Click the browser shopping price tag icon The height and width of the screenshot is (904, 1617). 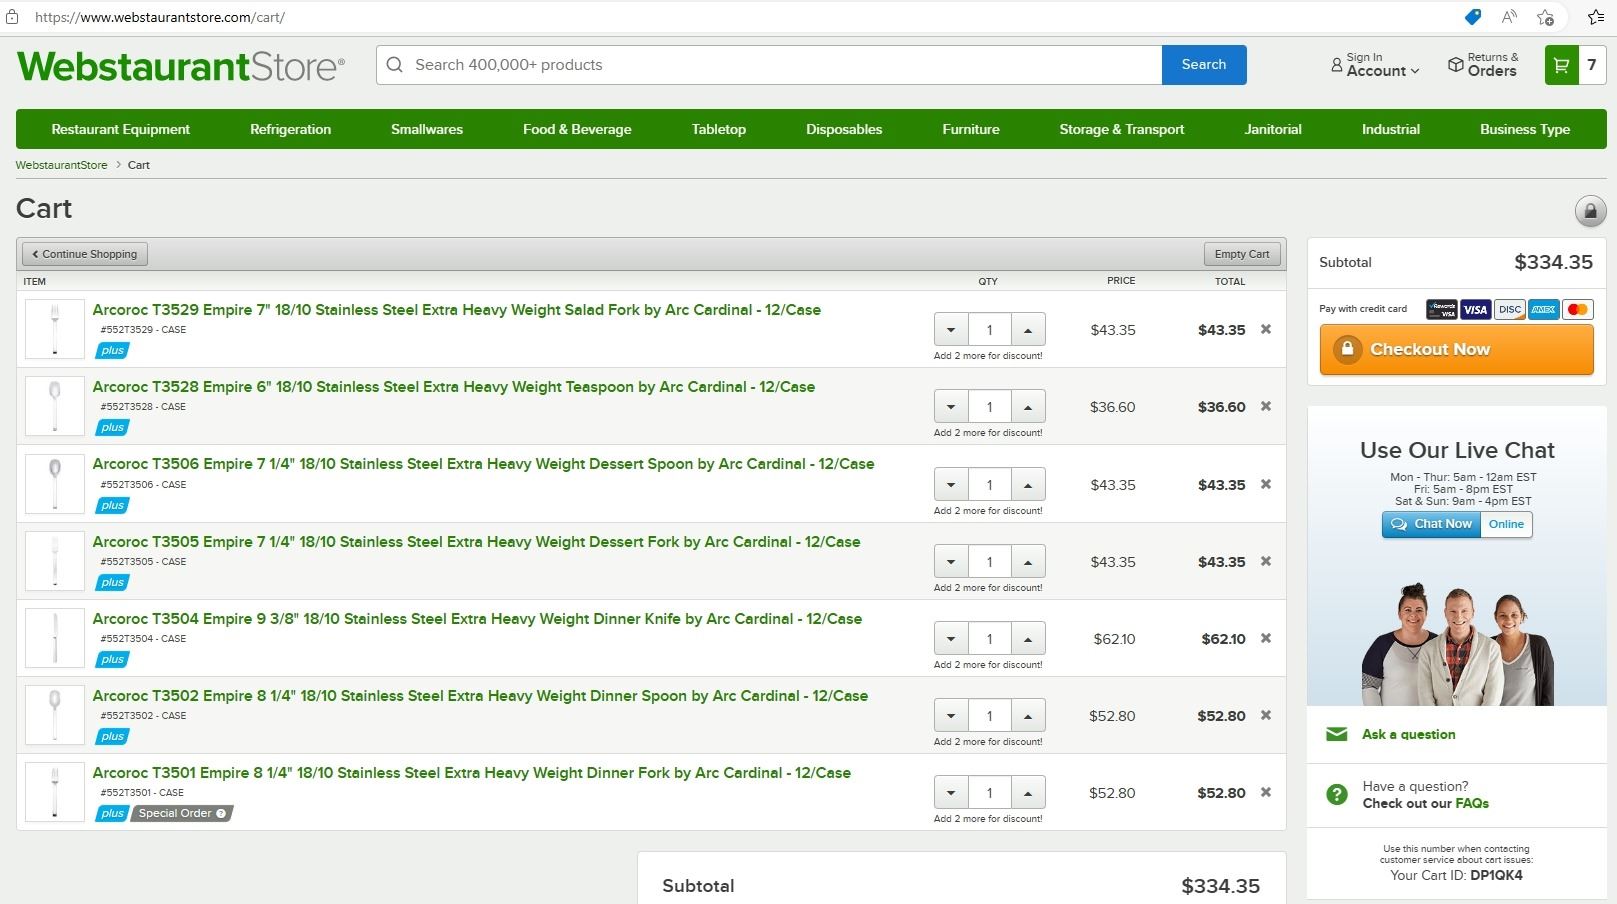1472,17
